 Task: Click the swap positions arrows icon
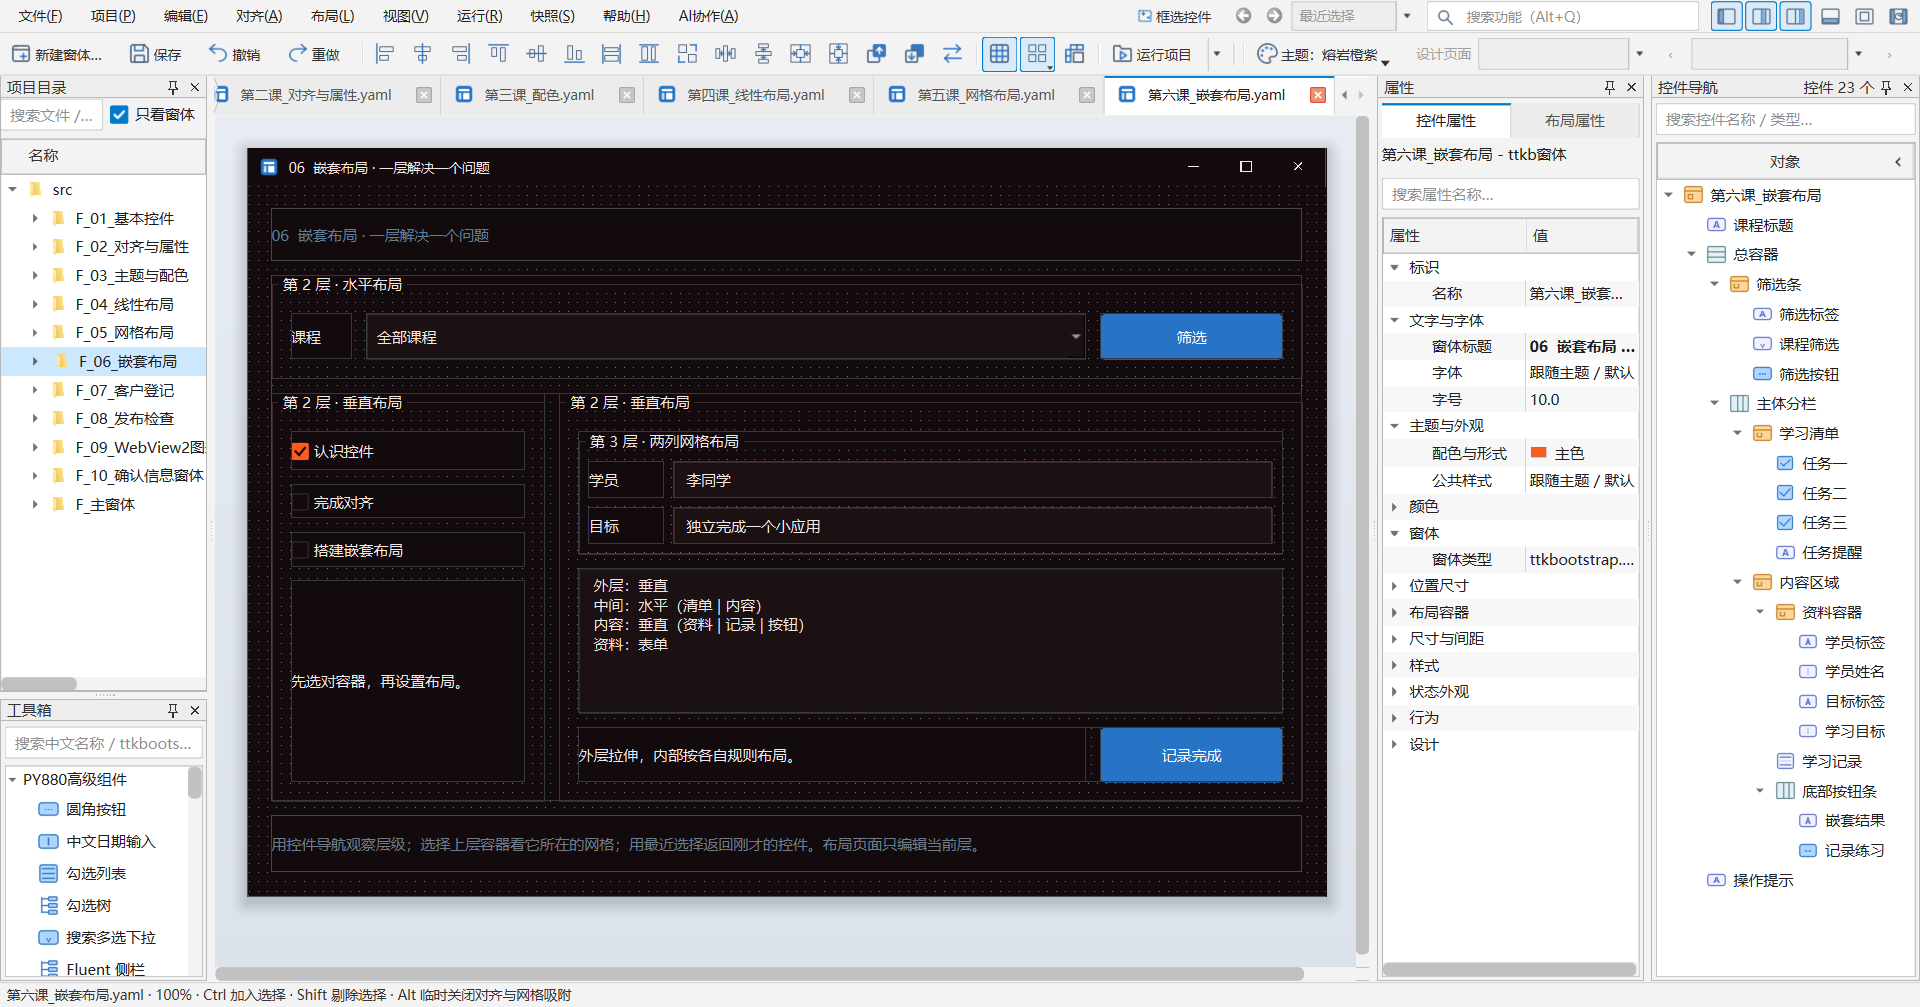pos(952,54)
